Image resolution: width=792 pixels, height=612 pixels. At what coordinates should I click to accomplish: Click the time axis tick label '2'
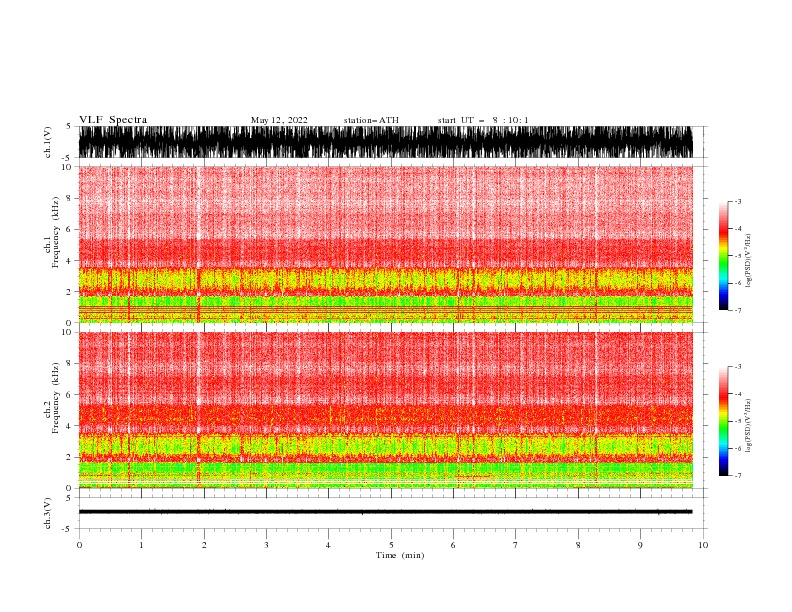204,545
